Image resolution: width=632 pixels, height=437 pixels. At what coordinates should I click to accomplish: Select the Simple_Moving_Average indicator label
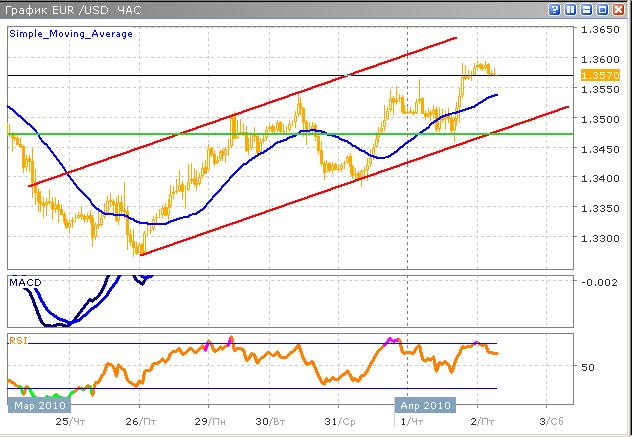tap(71, 34)
